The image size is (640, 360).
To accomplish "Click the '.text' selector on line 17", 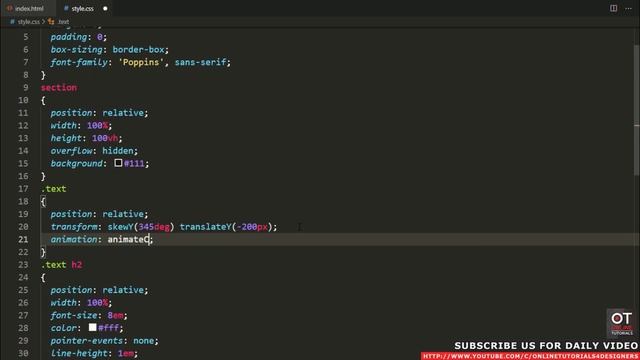I will (53, 189).
